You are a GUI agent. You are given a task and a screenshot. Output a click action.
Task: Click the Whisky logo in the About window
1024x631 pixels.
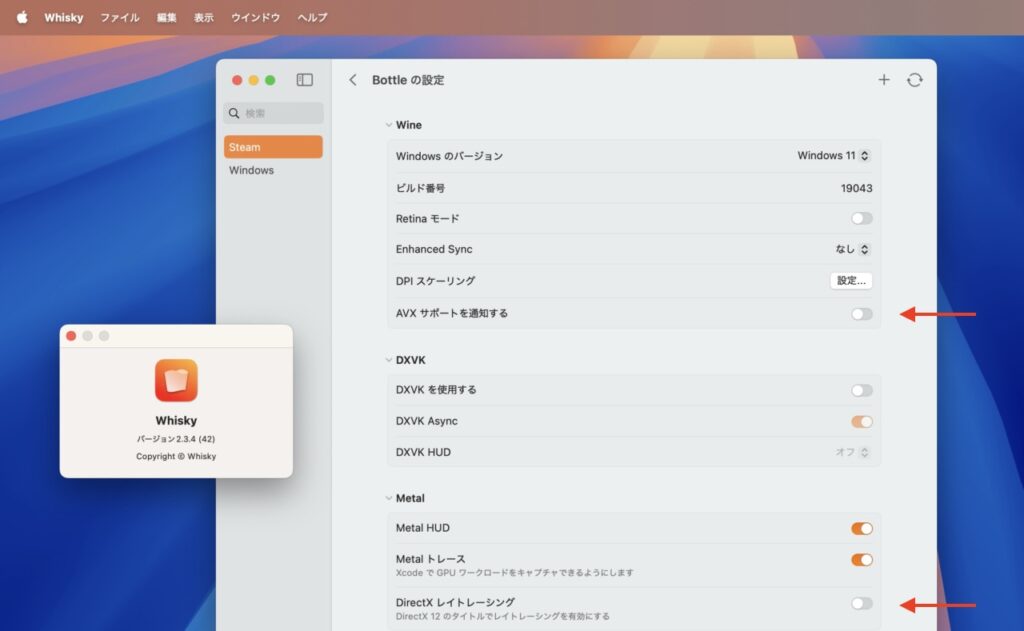176,381
